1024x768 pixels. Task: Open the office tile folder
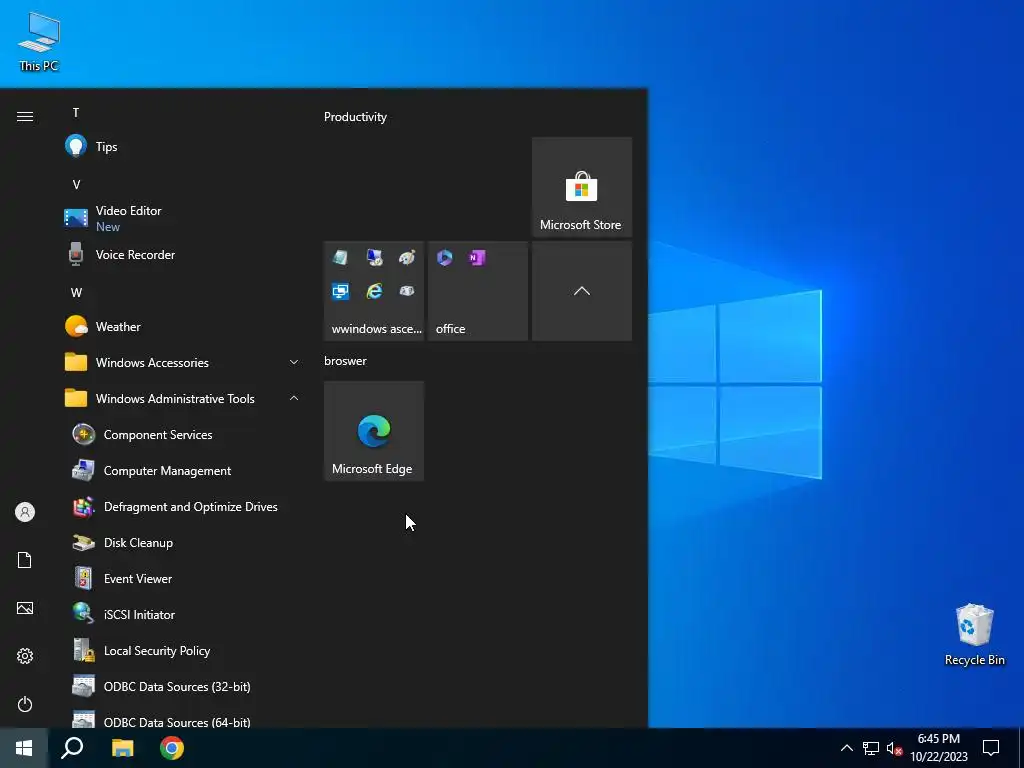pyautogui.click(x=478, y=291)
